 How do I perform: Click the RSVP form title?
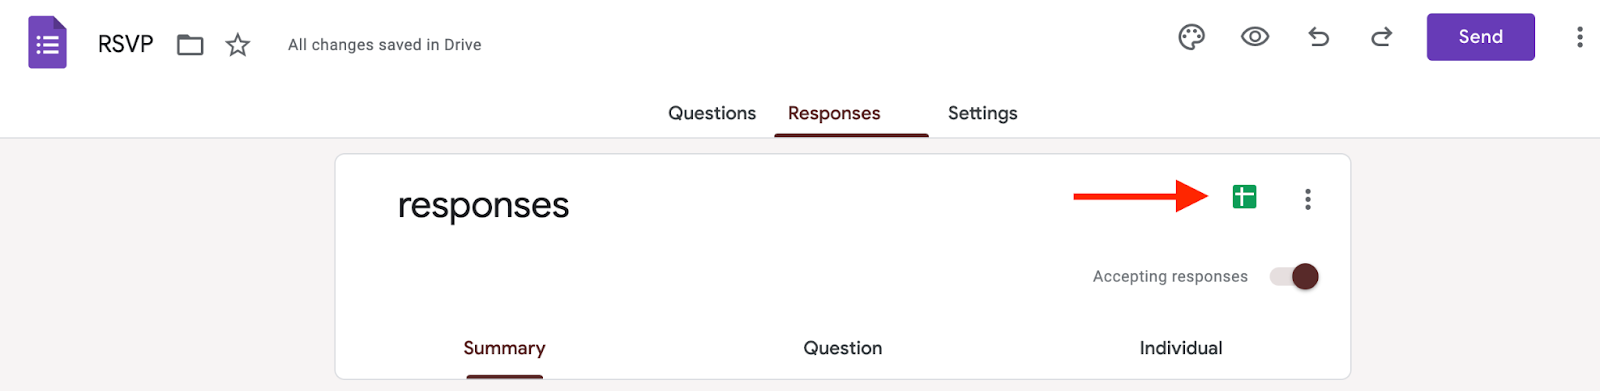click(x=125, y=44)
